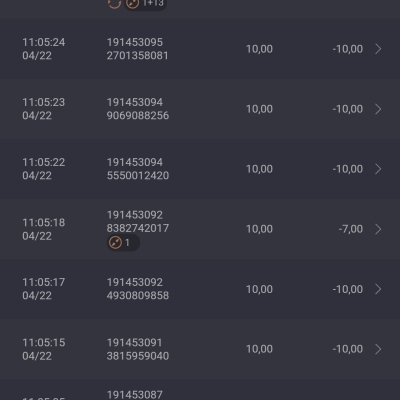Expand the 11:05:24 bet row chevron
Image resolution: width=400 pixels, height=400 pixels.
(378, 49)
